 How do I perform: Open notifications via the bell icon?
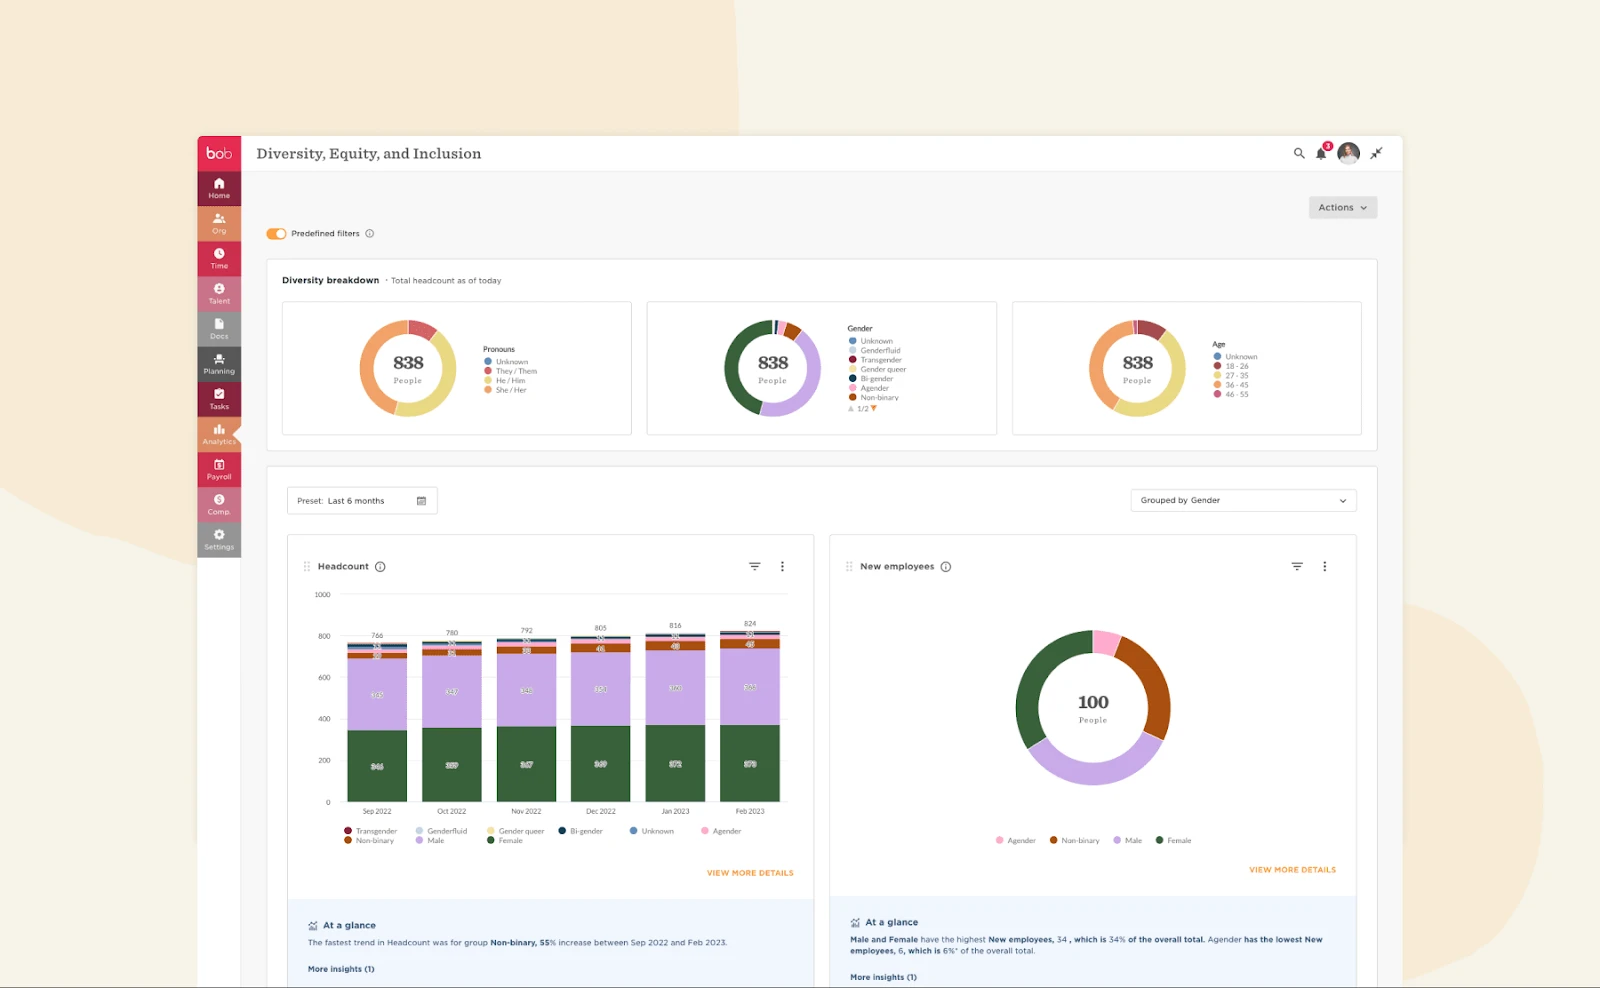click(1321, 153)
